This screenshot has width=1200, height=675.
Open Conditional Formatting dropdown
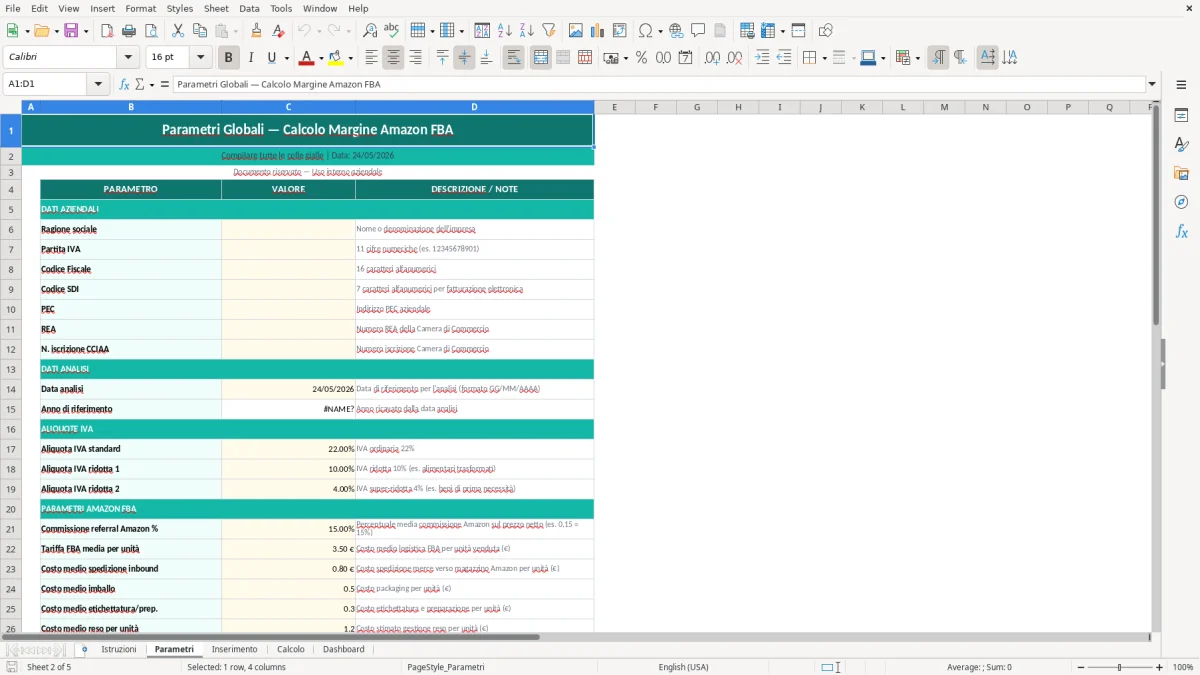[917, 58]
